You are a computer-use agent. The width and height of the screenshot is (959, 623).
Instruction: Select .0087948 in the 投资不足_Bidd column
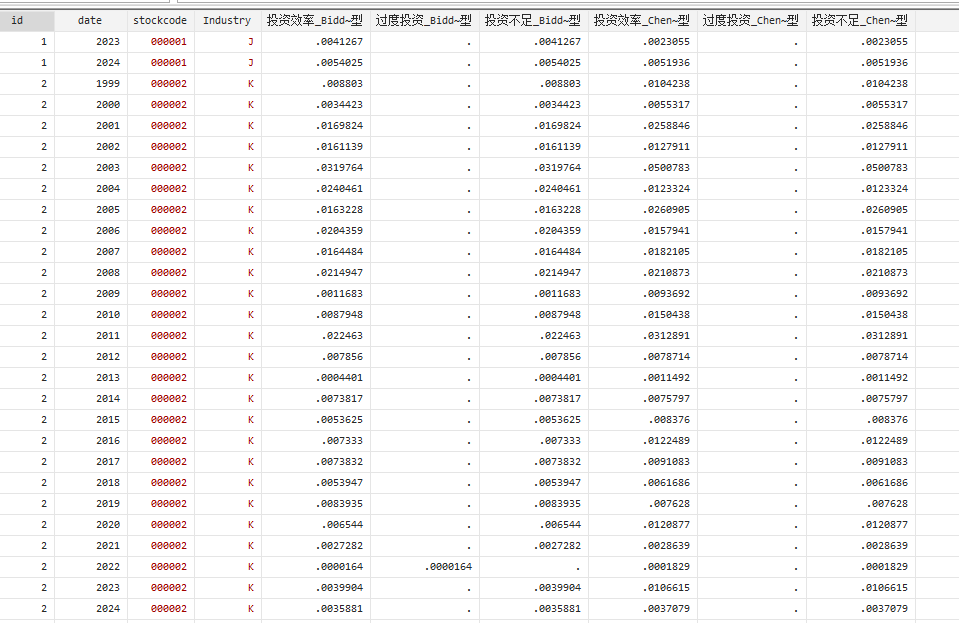click(533, 314)
